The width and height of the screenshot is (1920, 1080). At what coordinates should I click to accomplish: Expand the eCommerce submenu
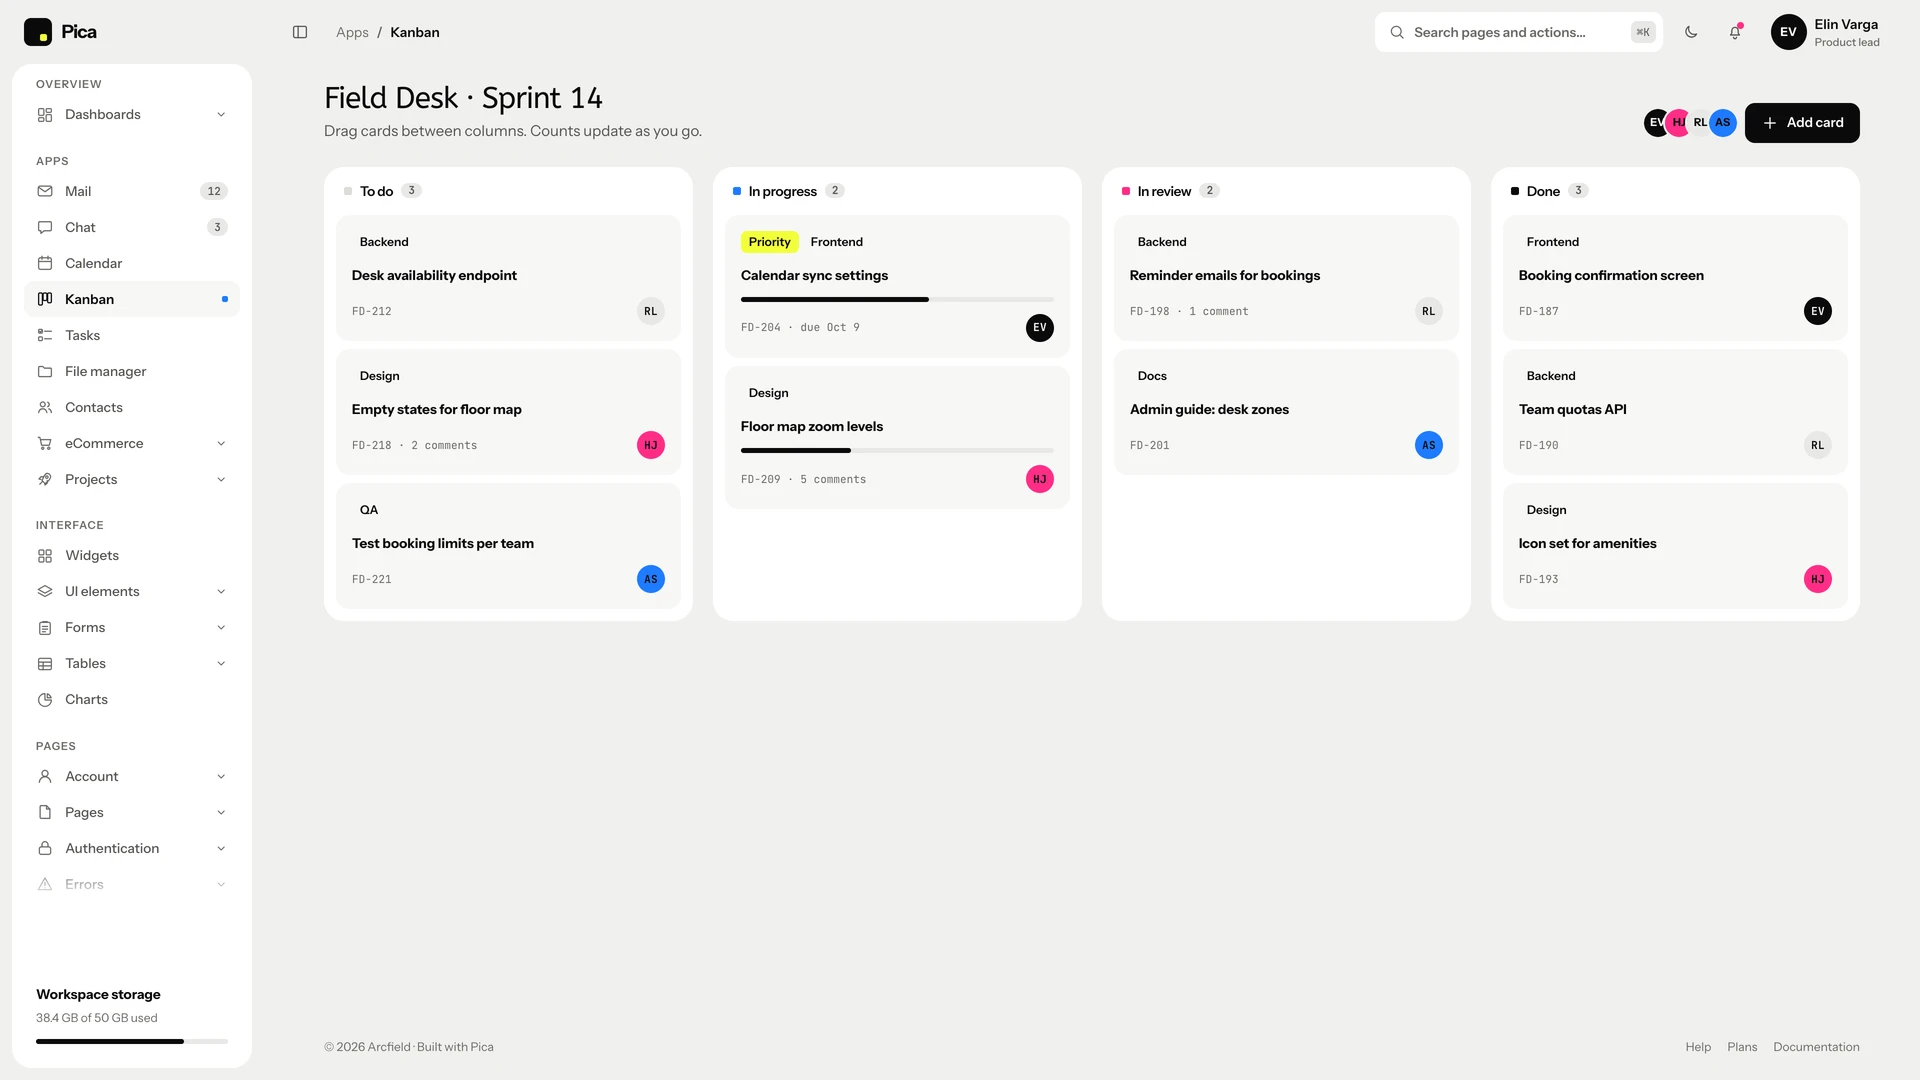click(132, 443)
